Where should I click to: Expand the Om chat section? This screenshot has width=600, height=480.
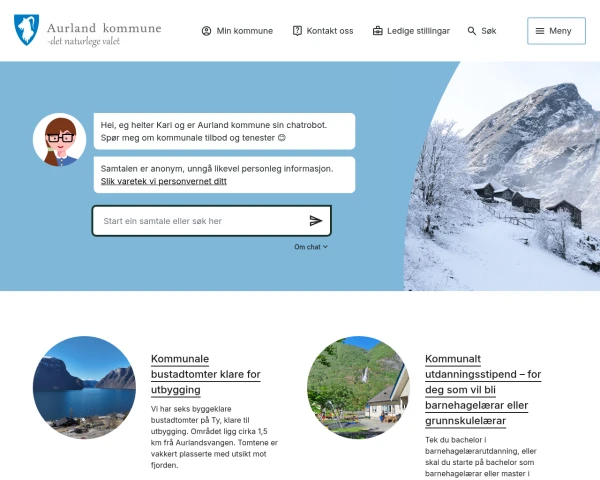pyautogui.click(x=311, y=247)
